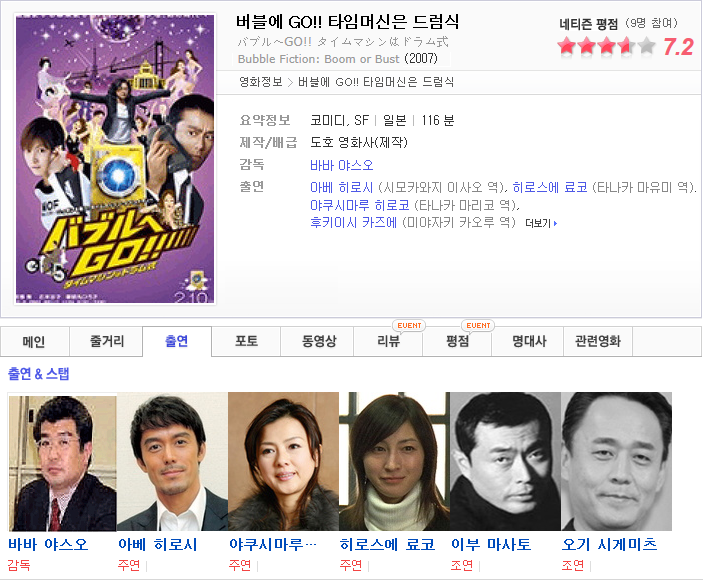The height and width of the screenshot is (581, 703).
Task: Click the EVENT badge above 리뷰
Action: coord(409,325)
